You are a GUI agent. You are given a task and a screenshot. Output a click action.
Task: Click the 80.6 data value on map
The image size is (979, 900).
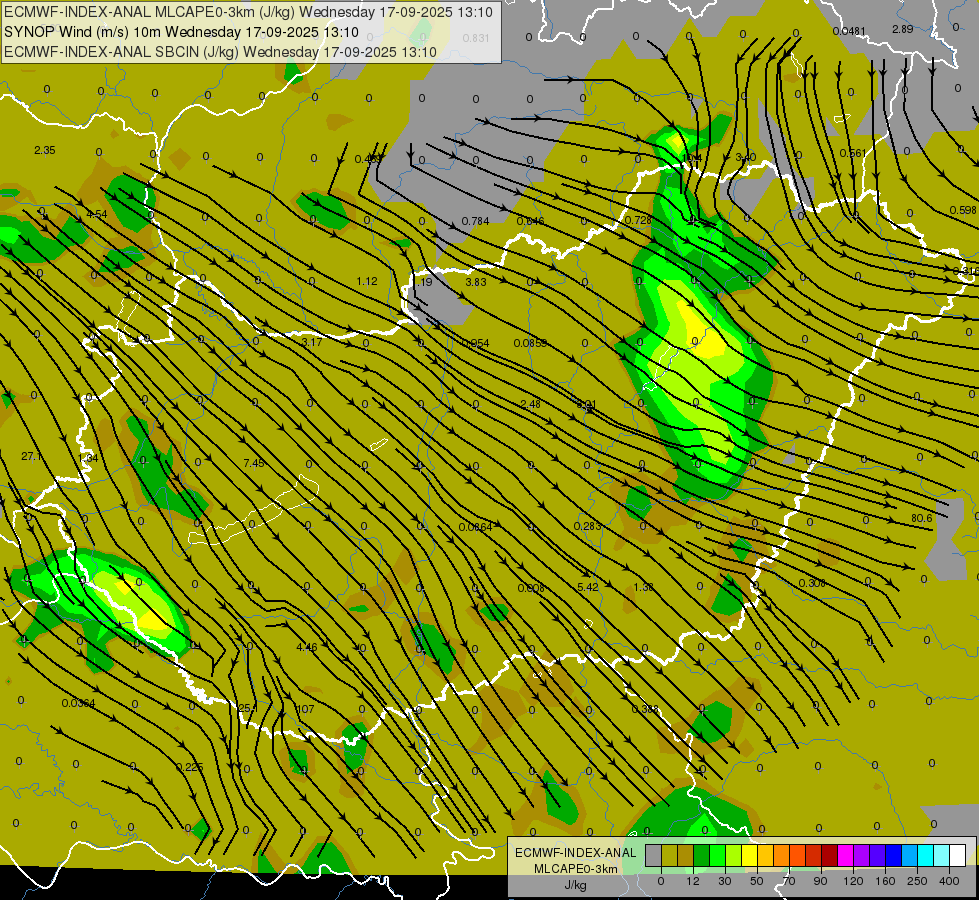921,518
